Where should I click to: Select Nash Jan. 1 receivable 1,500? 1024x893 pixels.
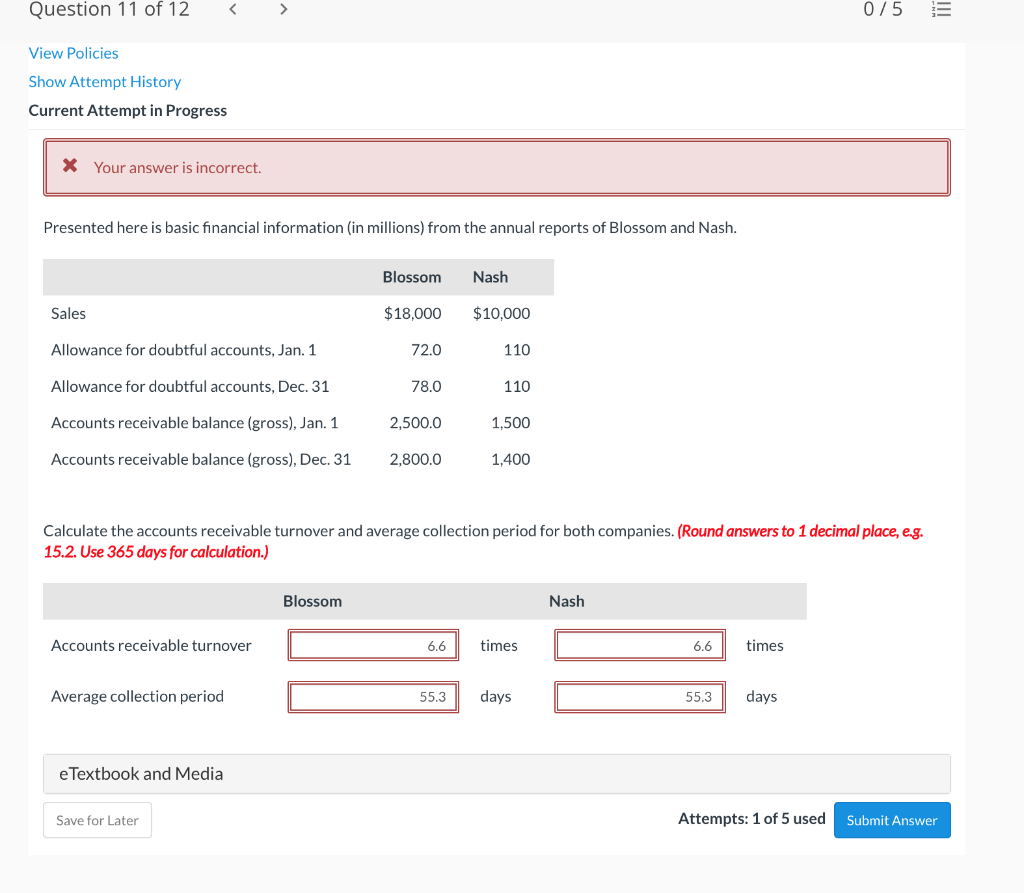[x=511, y=423]
